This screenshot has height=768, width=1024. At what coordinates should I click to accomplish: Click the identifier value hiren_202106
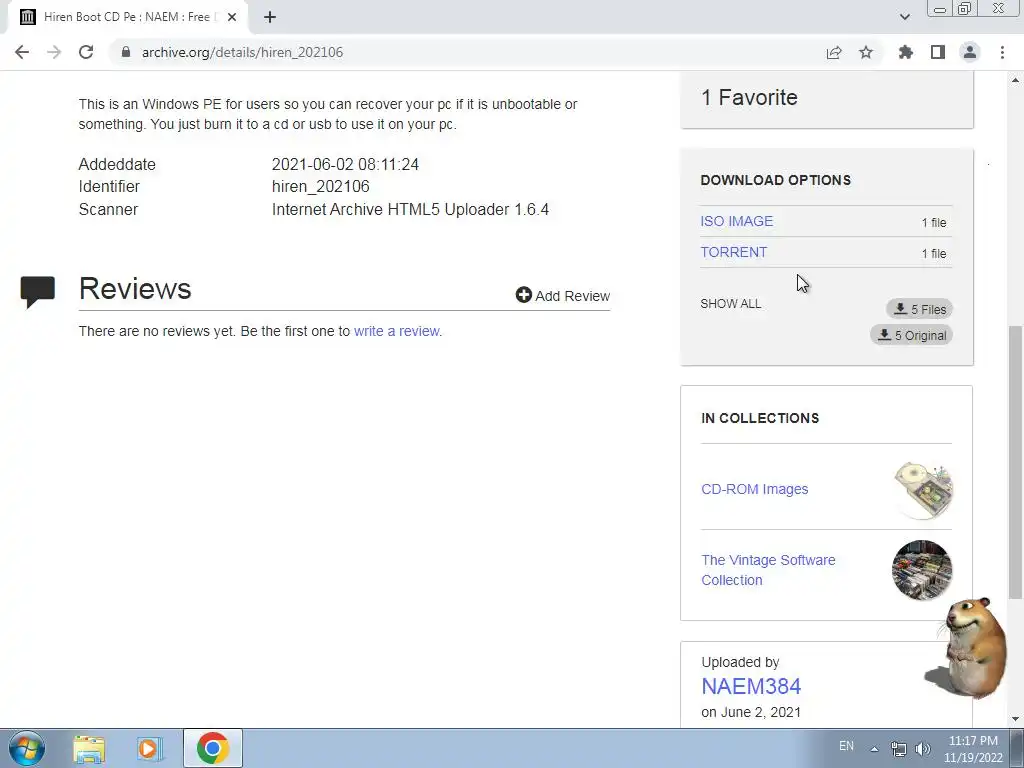coord(321,187)
